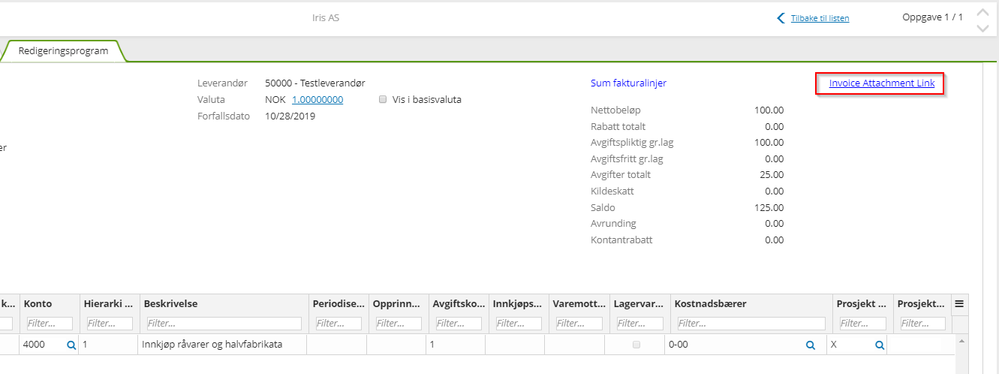
Task: Click the grid scrollbar up arrow
Action: click(x=961, y=341)
